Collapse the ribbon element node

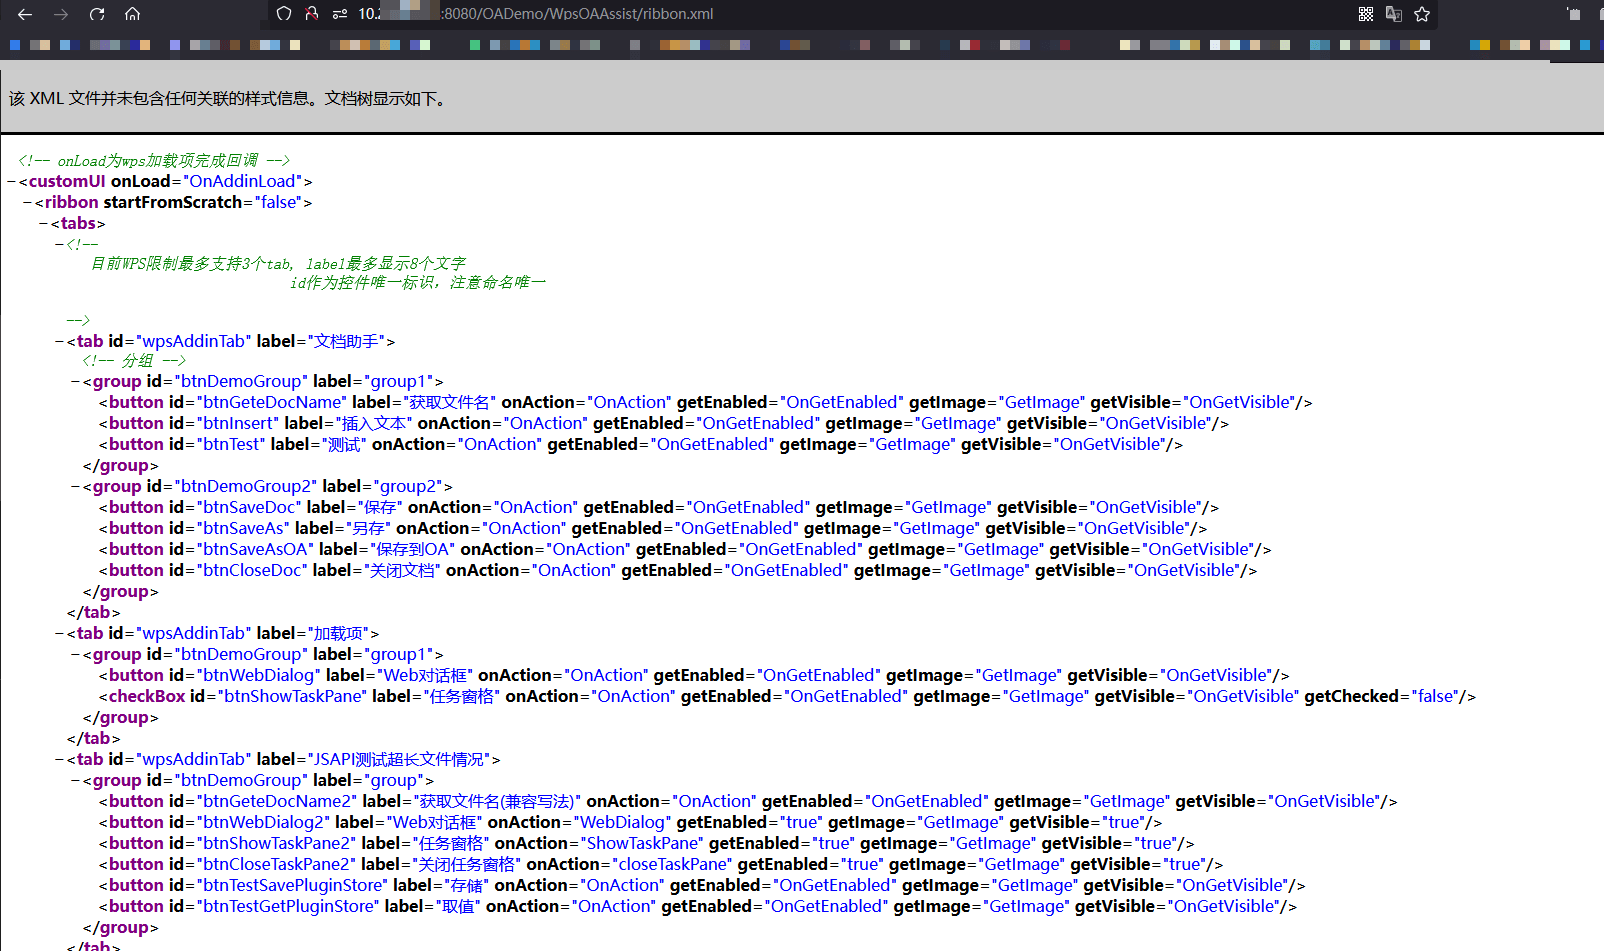tap(26, 202)
